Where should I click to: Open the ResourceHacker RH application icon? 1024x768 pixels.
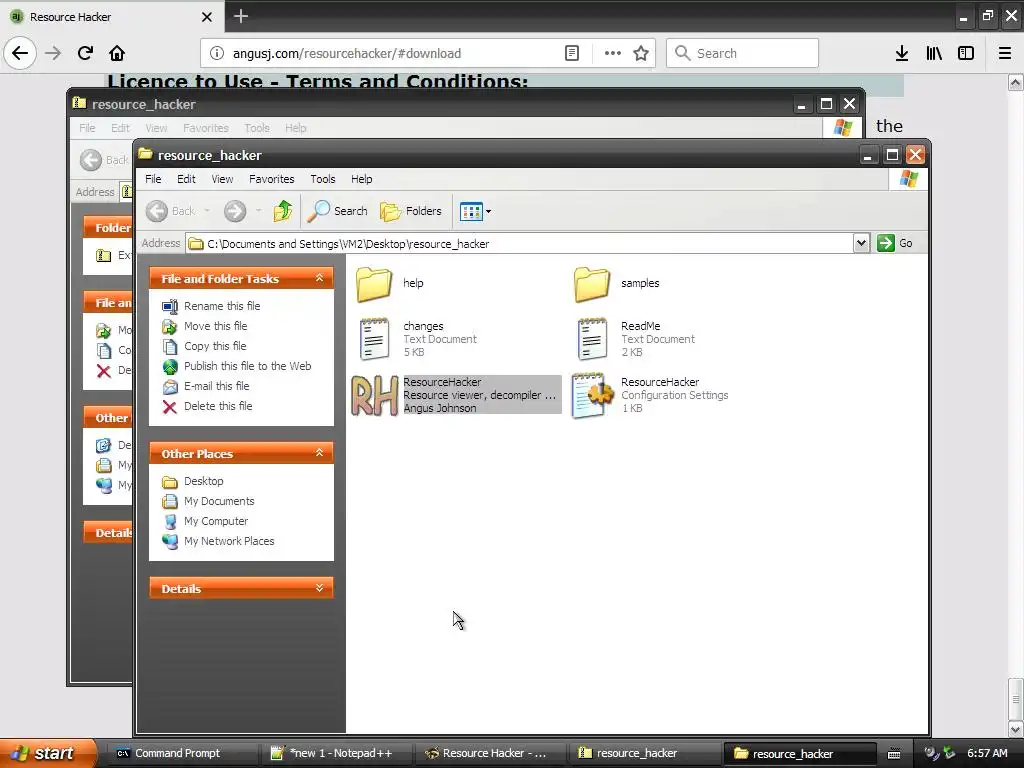pyautogui.click(x=374, y=395)
